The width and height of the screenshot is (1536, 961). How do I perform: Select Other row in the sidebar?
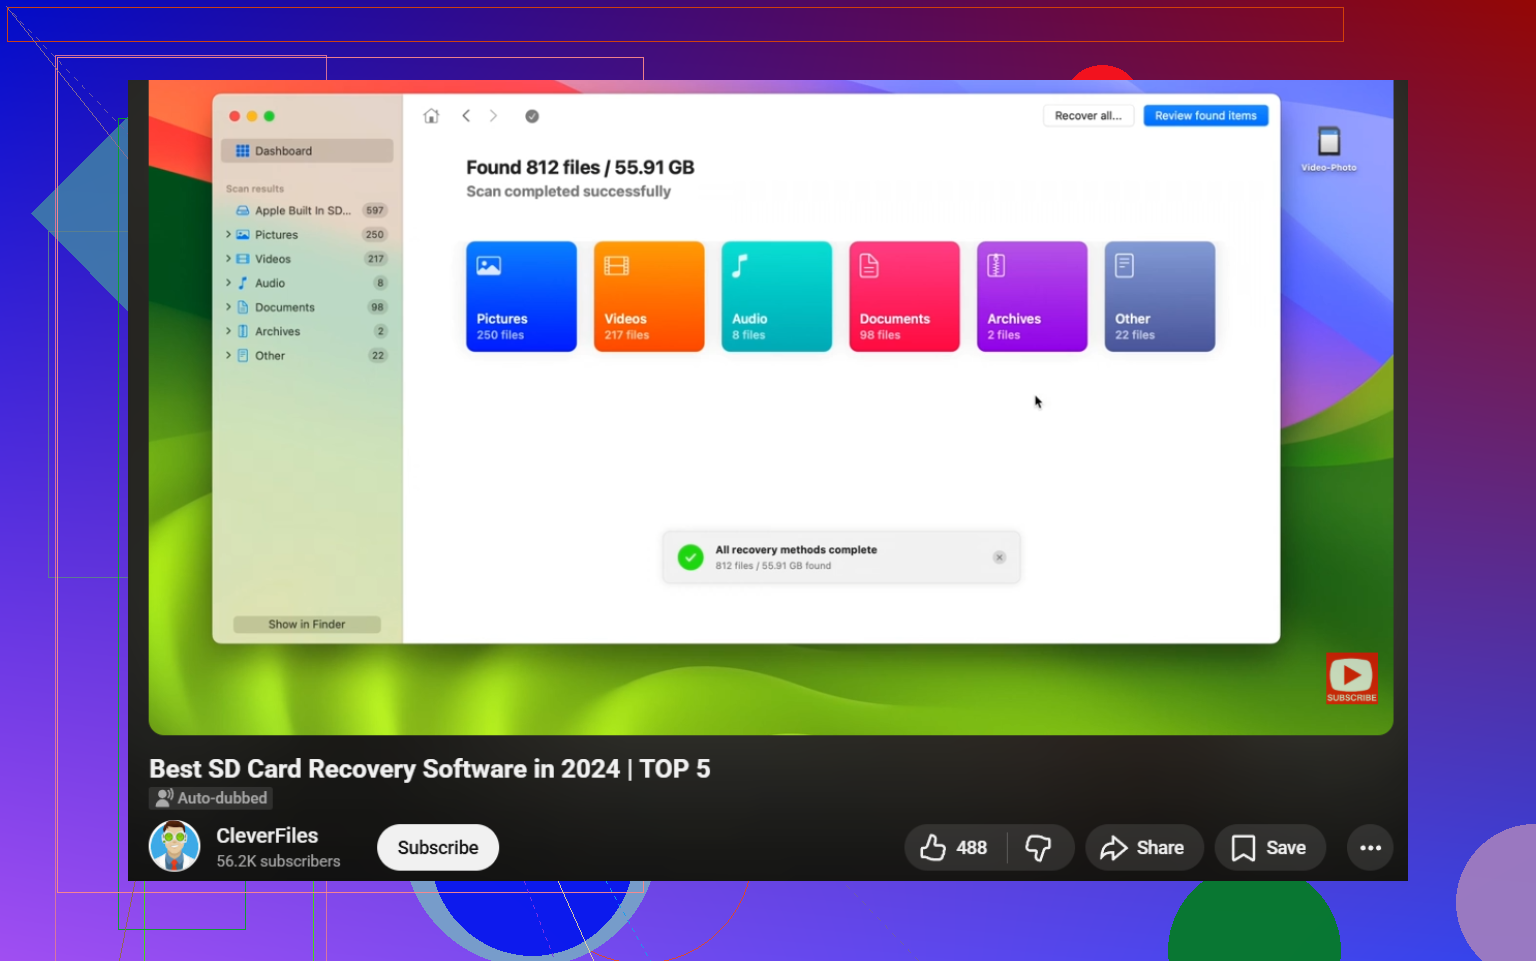click(306, 355)
